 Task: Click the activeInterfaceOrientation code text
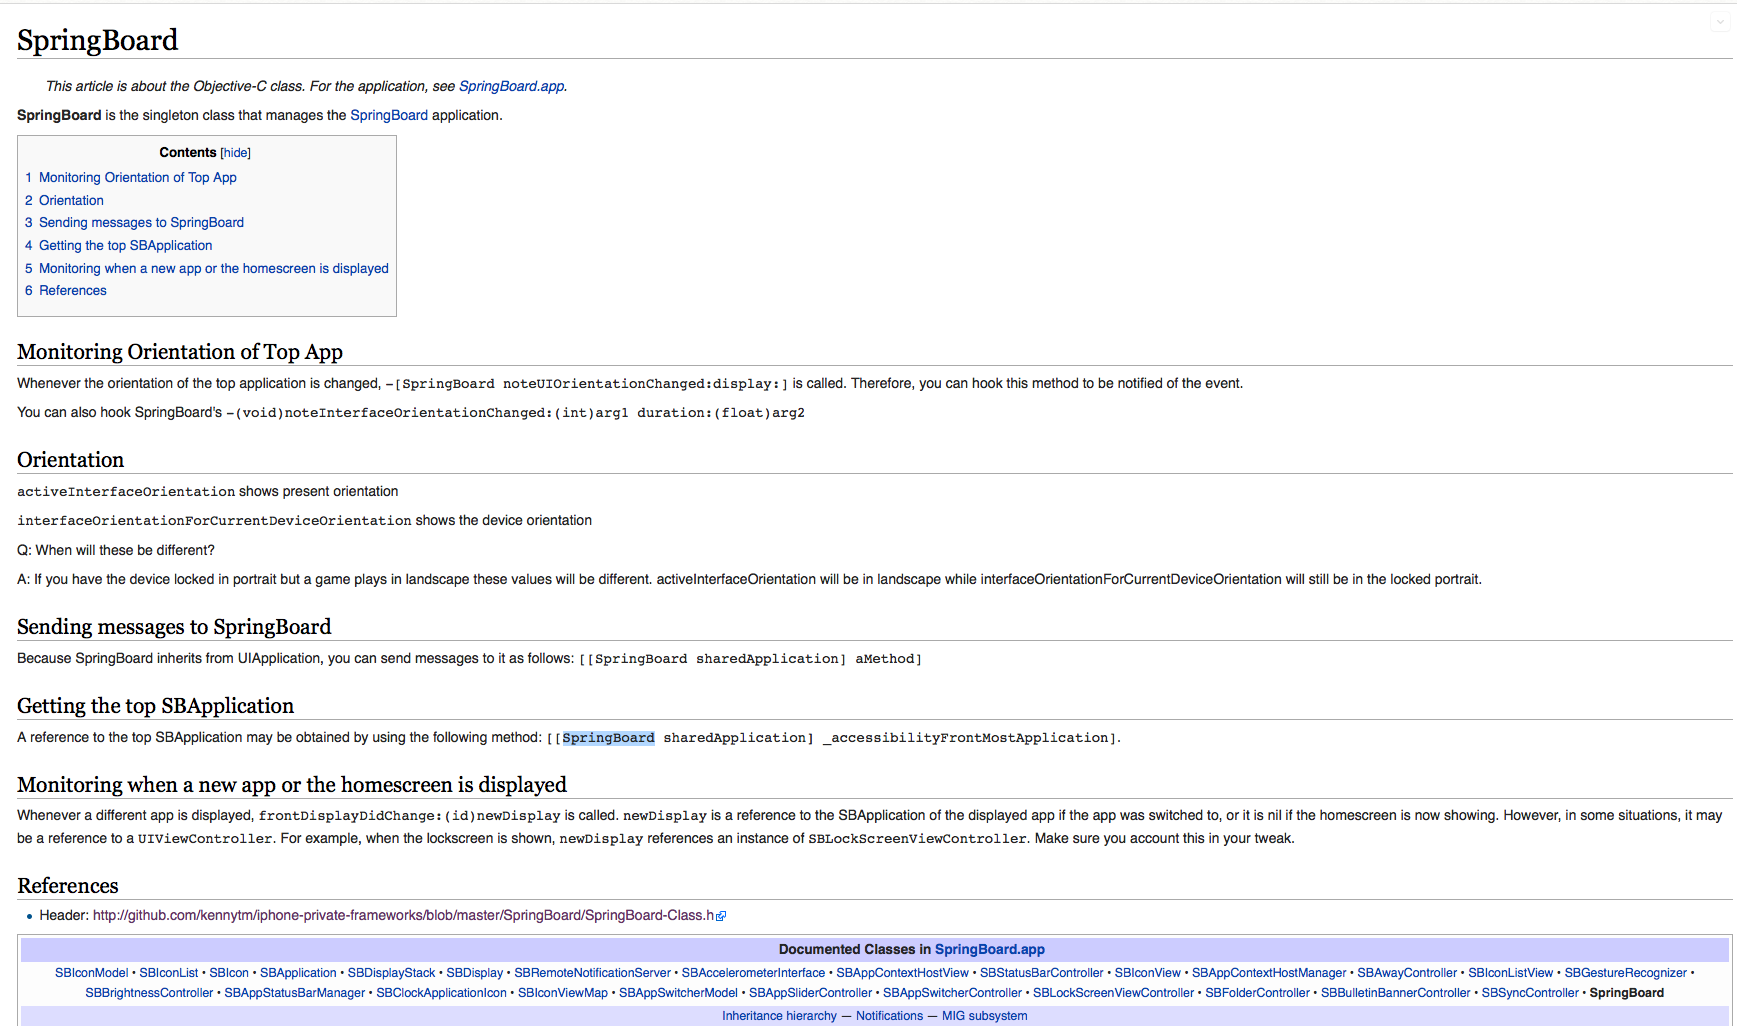point(126,492)
